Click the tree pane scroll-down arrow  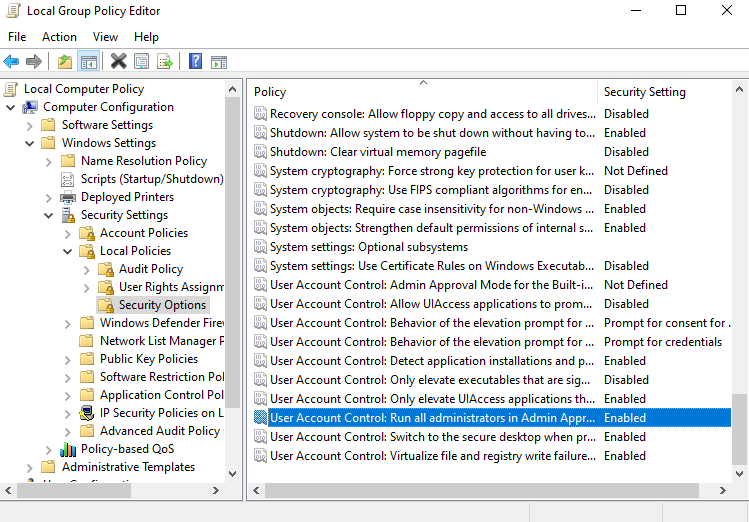tap(233, 474)
